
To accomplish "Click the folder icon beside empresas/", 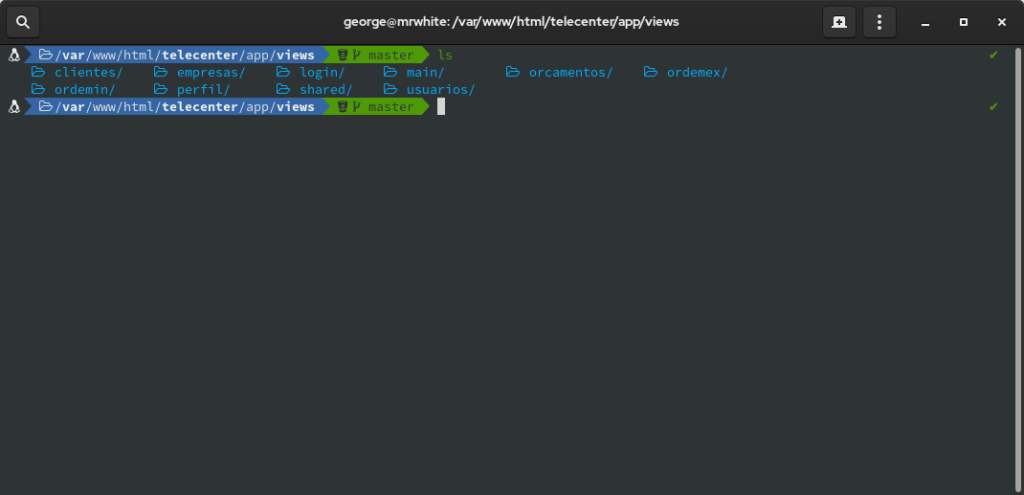I will (161, 72).
